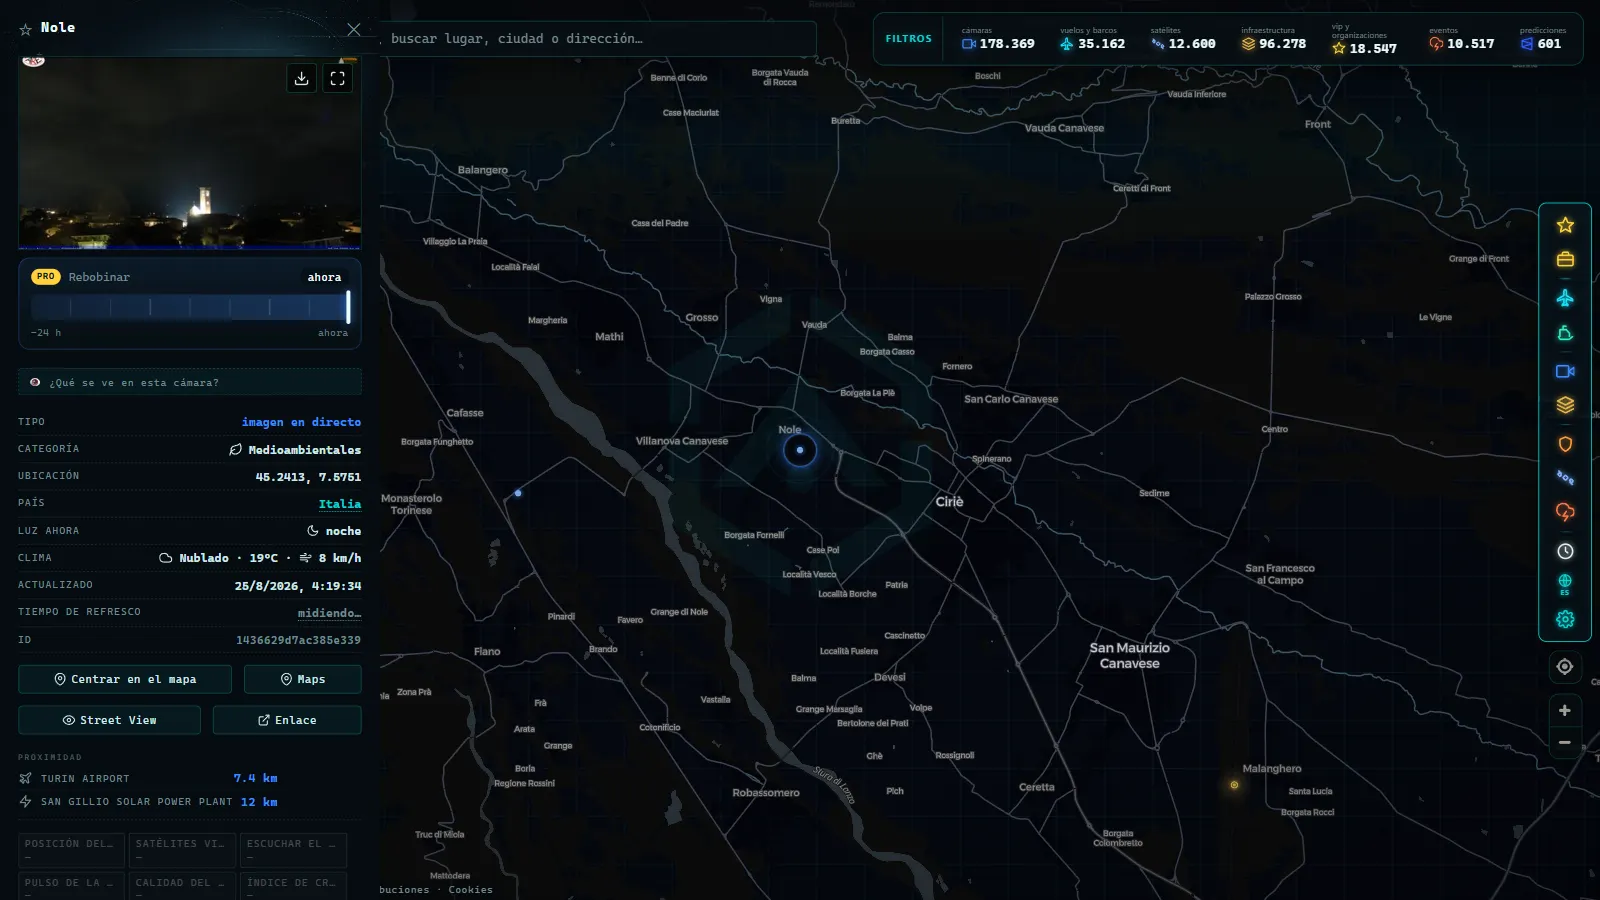Click the yellow marker near Malanghero

[x=1234, y=785]
